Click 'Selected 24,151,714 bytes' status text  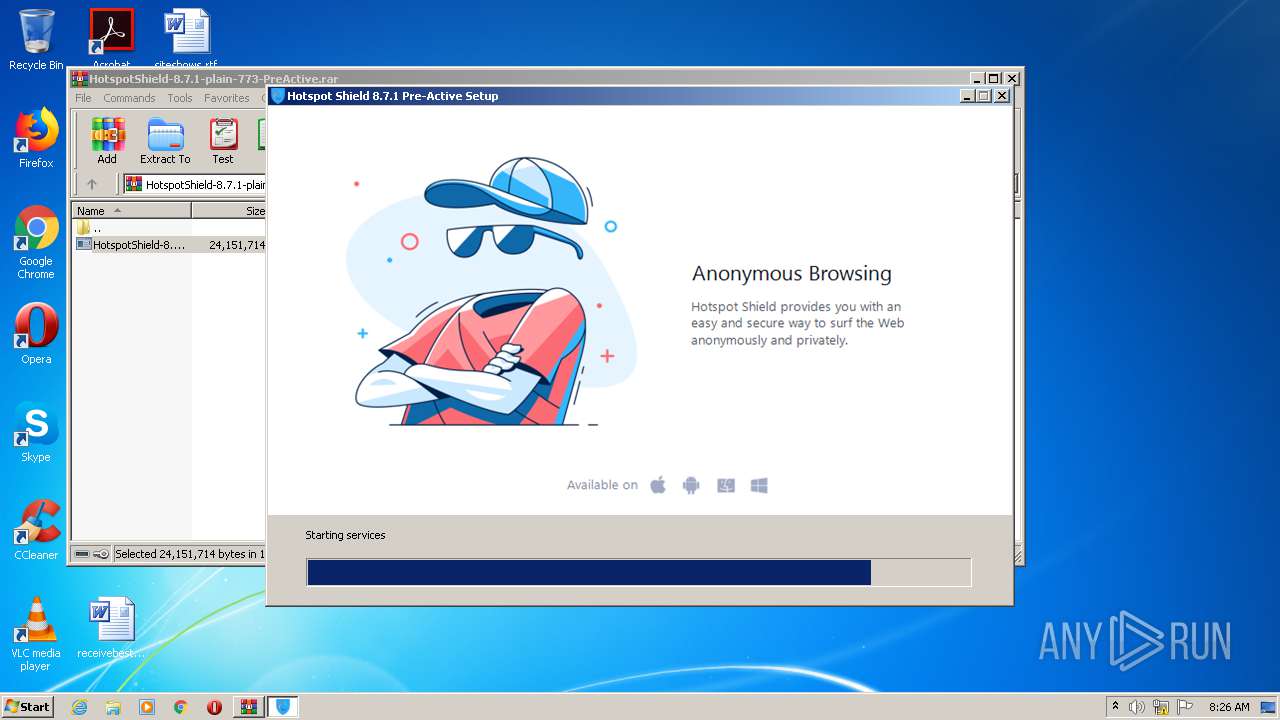tap(189, 554)
